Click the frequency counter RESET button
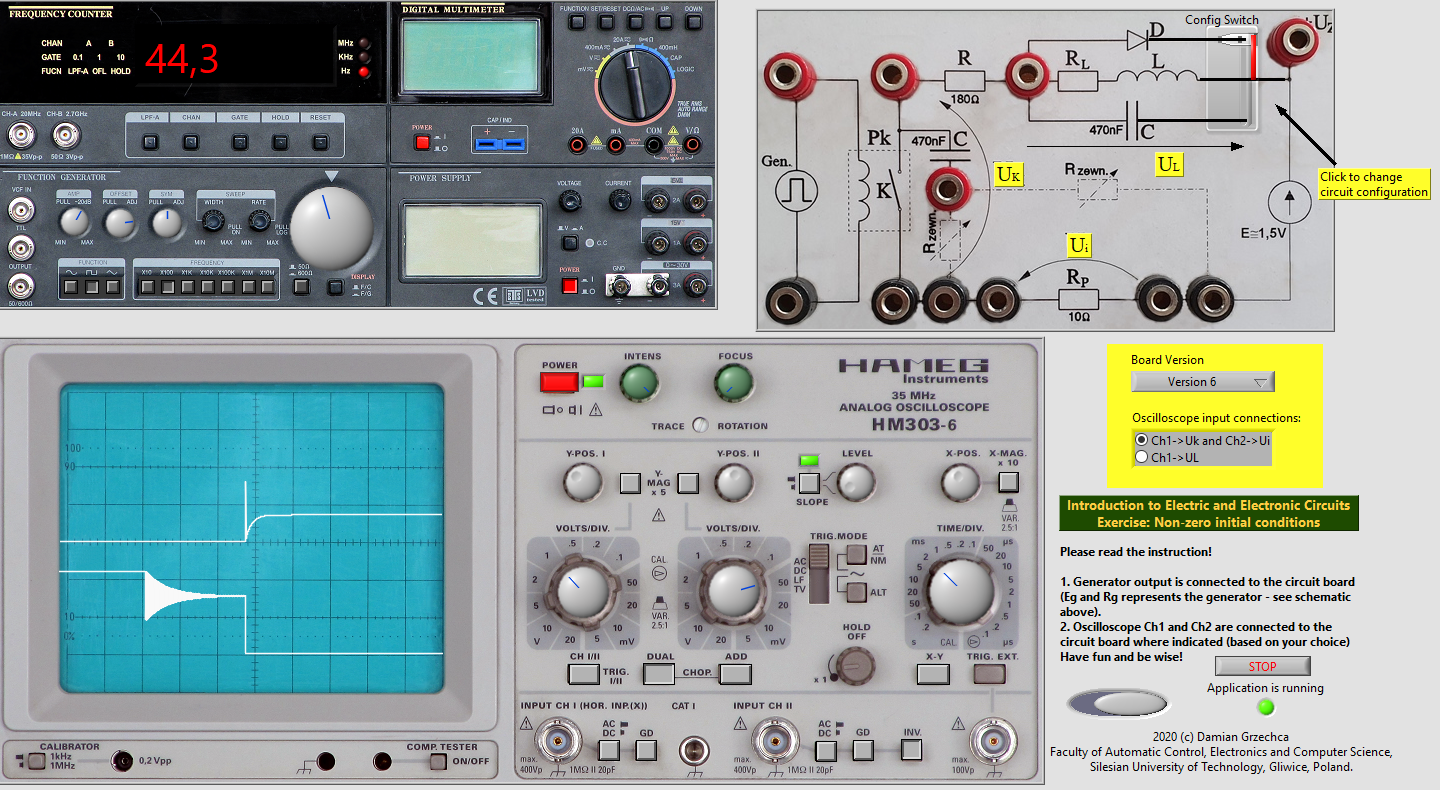The height and width of the screenshot is (790, 1440). pos(320,142)
